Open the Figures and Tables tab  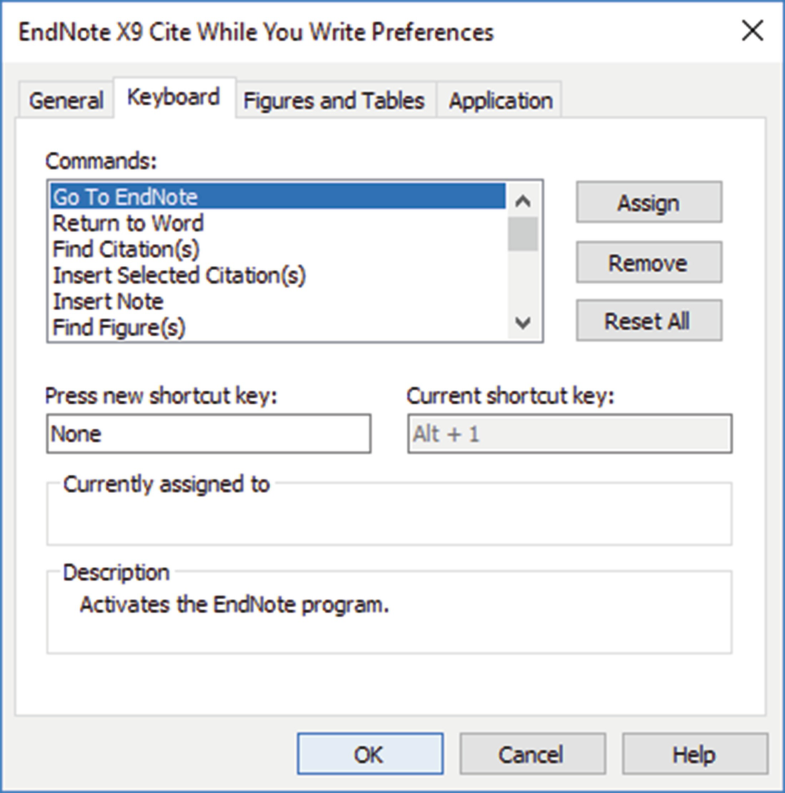click(x=334, y=100)
